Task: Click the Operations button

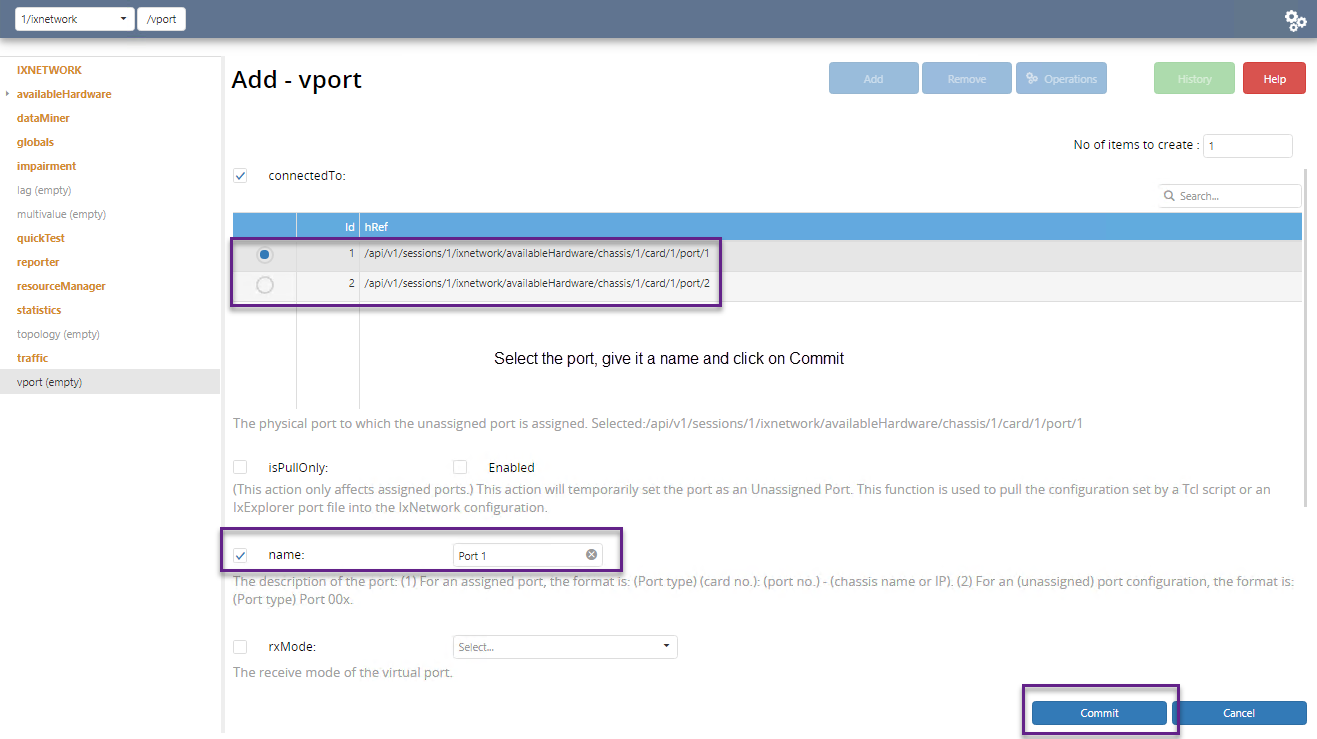Action: (x=1061, y=79)
